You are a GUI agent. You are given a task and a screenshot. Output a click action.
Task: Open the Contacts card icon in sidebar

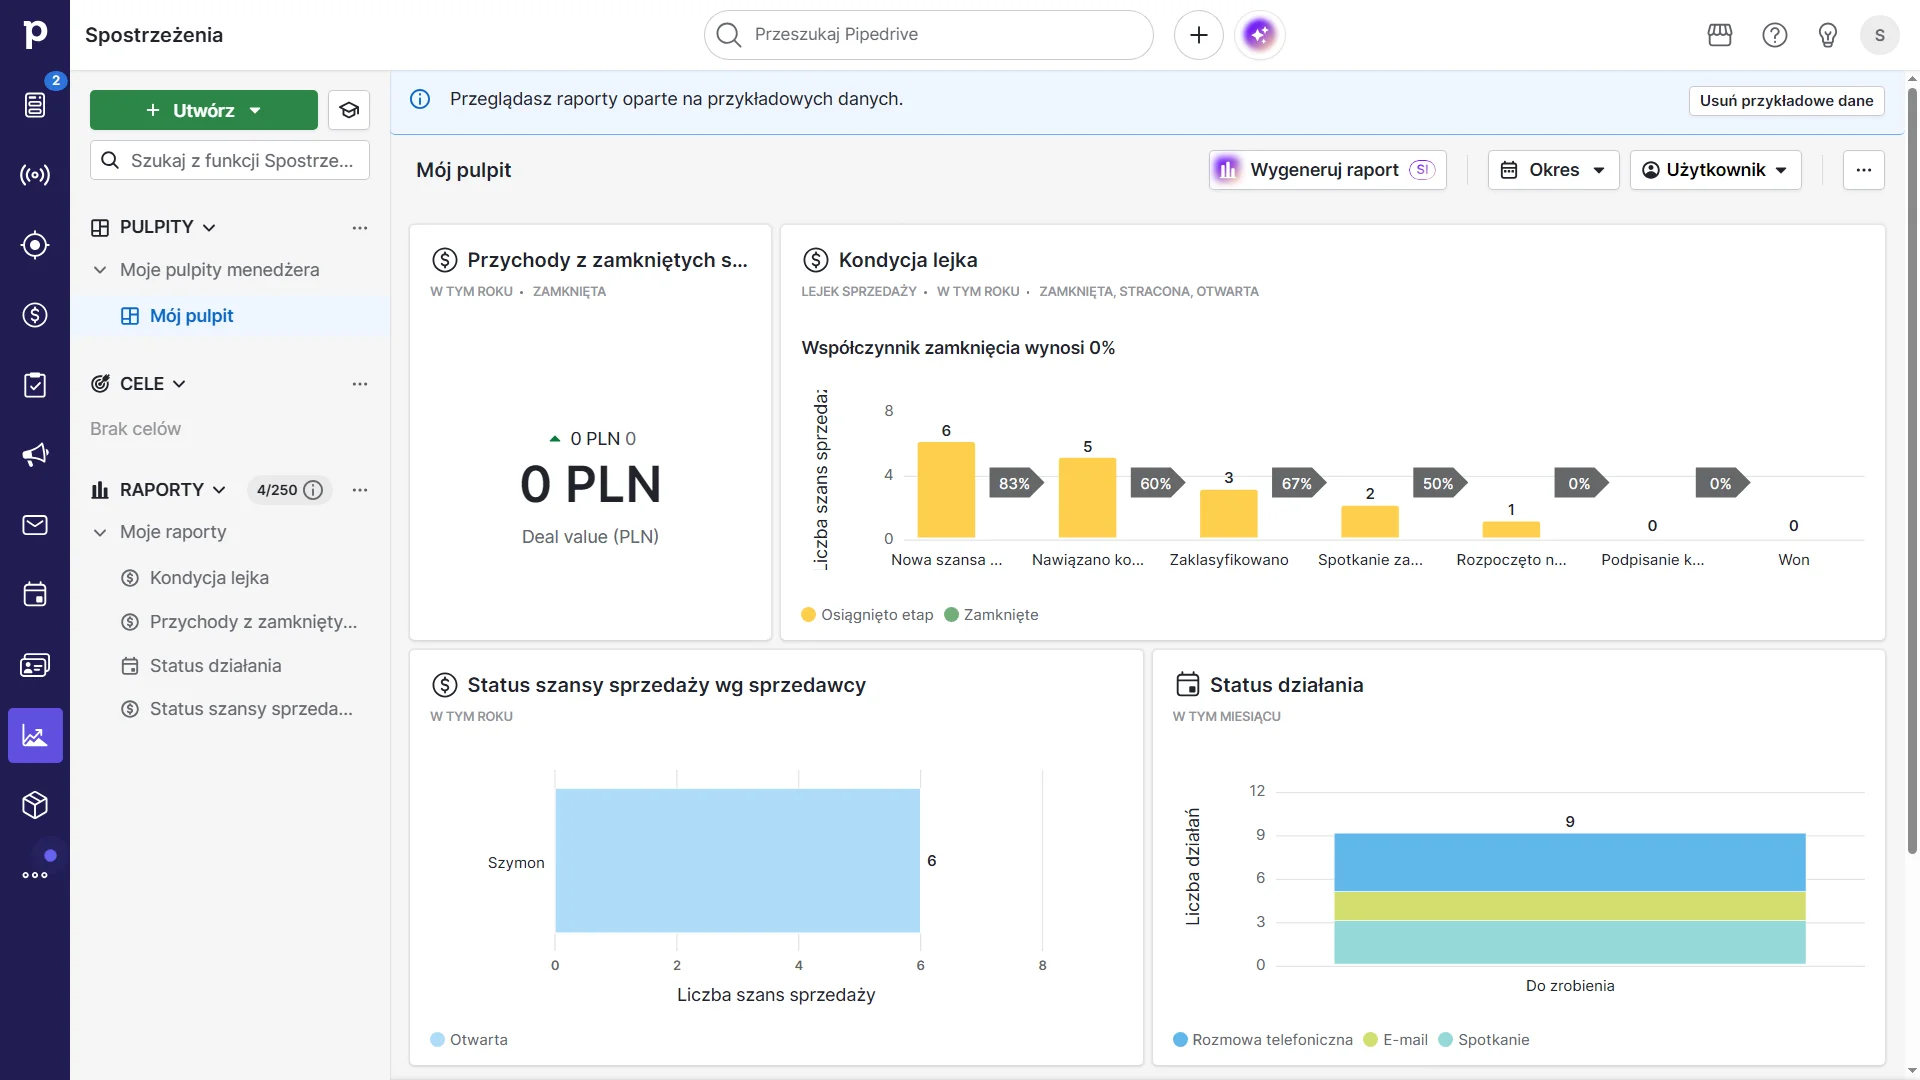(35, 665)
